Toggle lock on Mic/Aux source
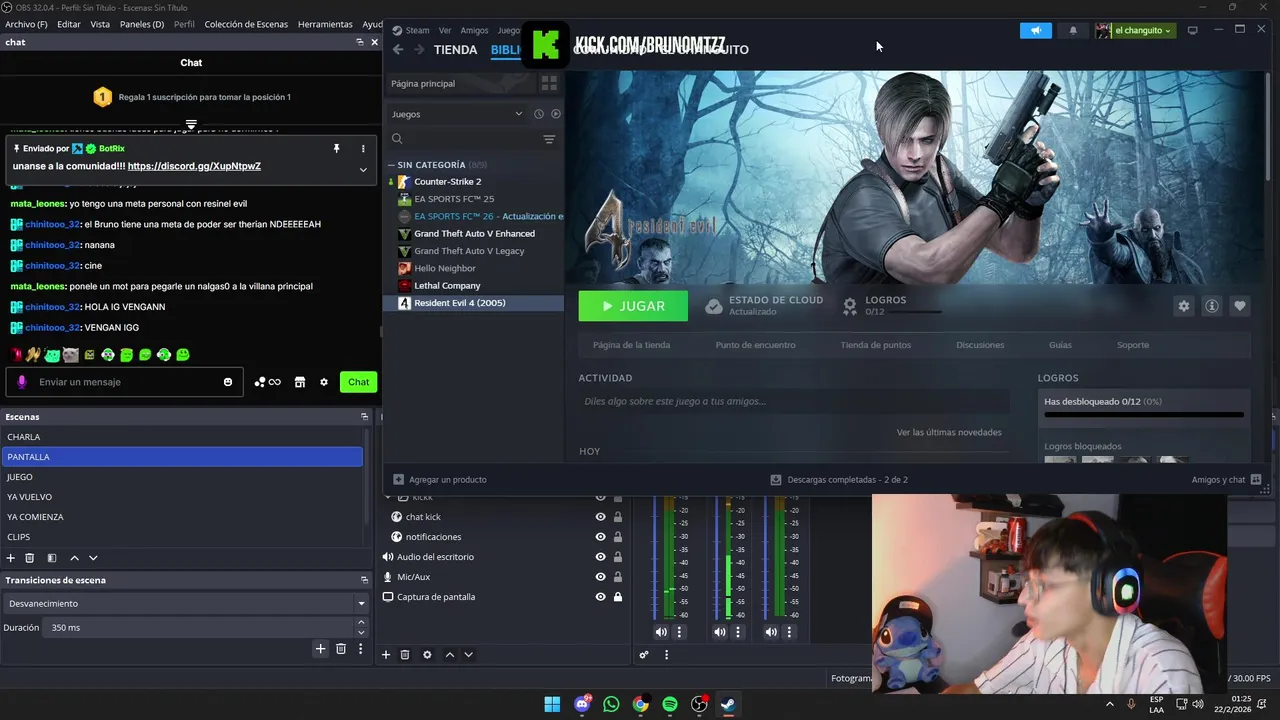Viewport: 1280px width, 720px height. tap(618, 577)
